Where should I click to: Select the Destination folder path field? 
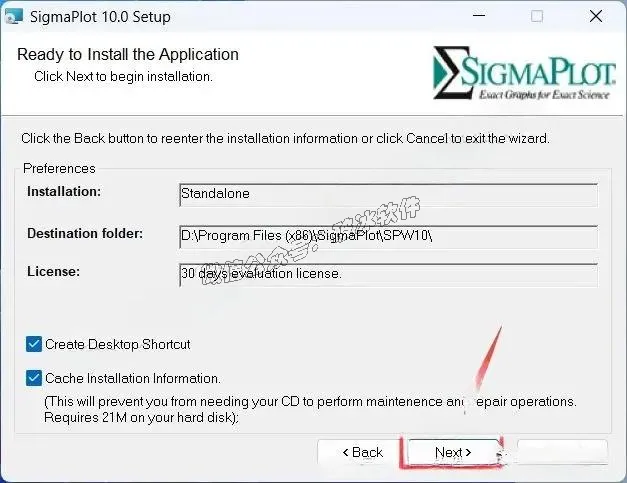[x=388, y=236]
